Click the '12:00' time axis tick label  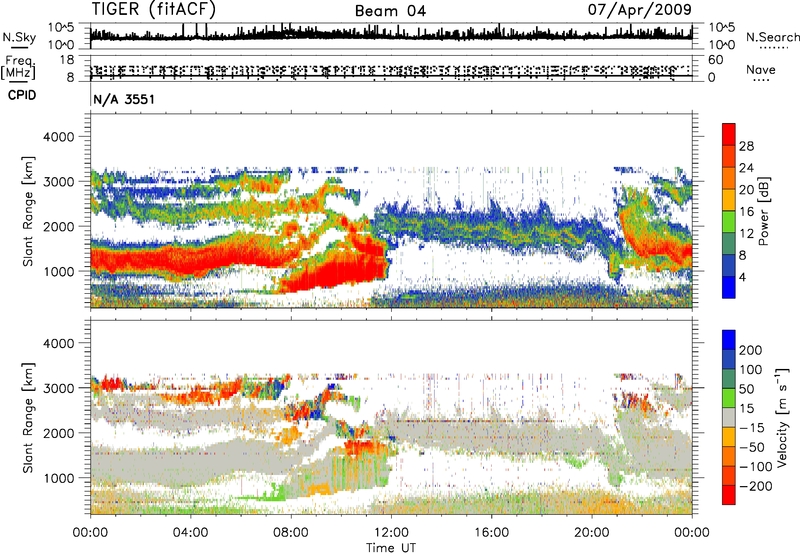tap(391, 533)
